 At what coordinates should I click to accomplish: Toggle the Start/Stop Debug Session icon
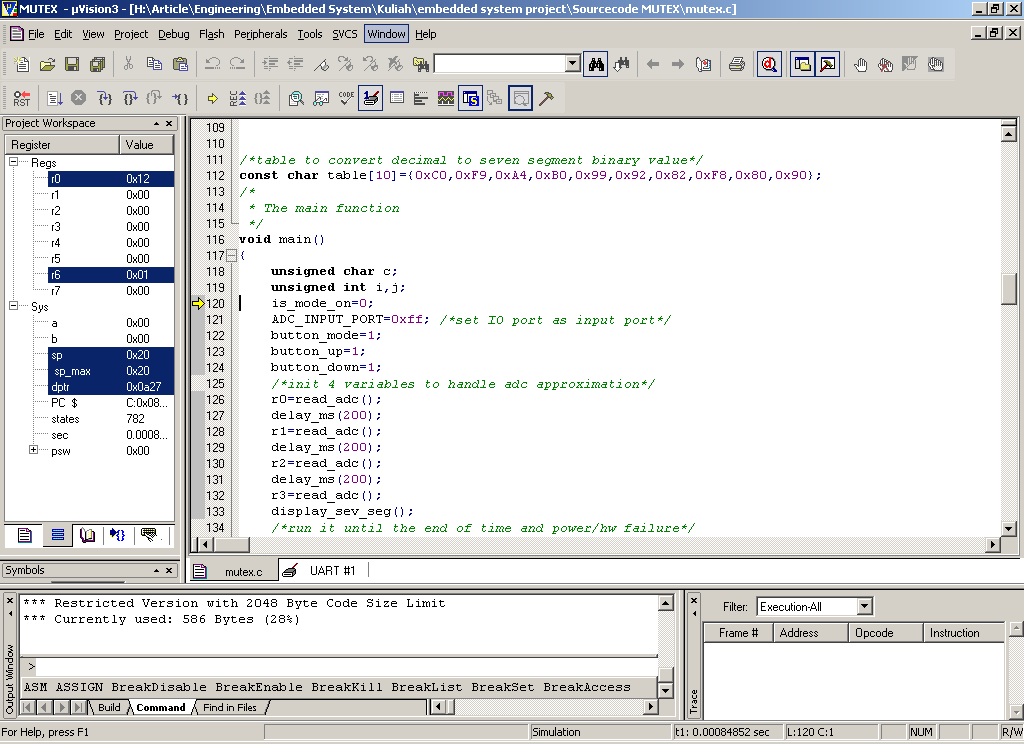[768, 65]
